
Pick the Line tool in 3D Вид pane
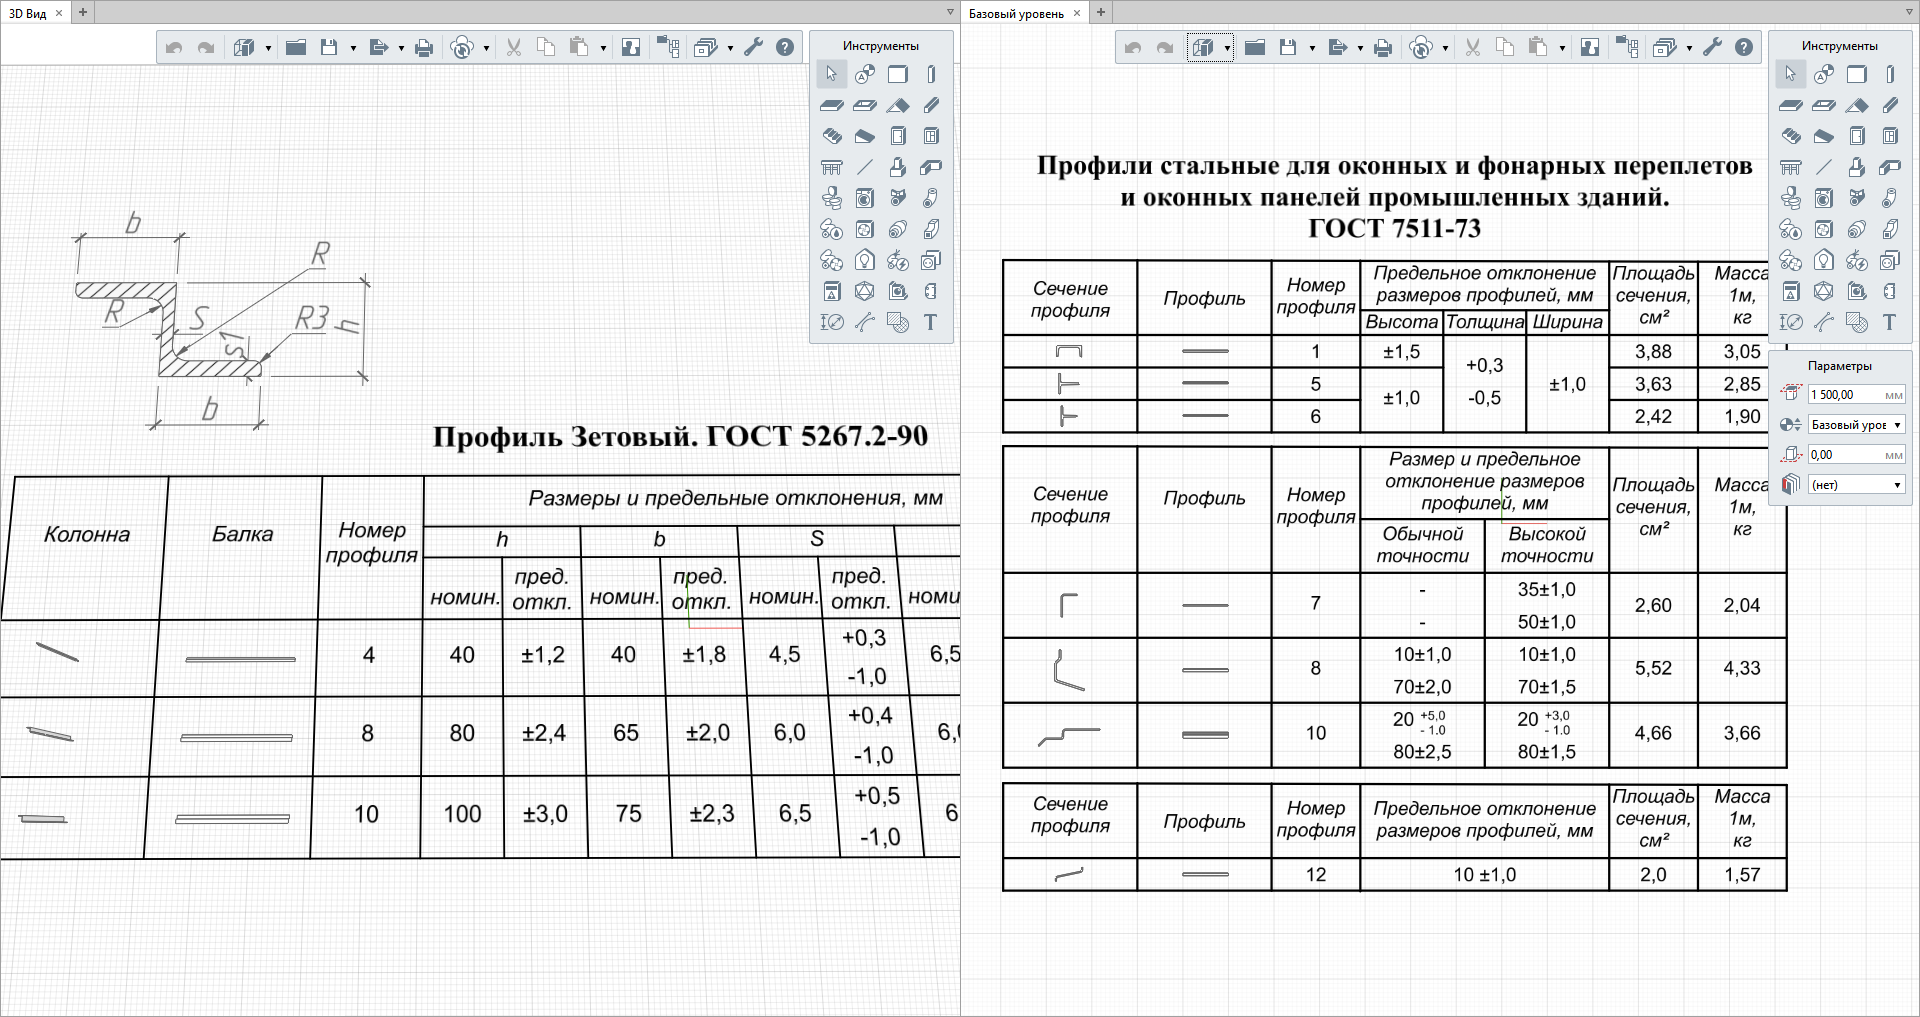[x=865, y=167]
